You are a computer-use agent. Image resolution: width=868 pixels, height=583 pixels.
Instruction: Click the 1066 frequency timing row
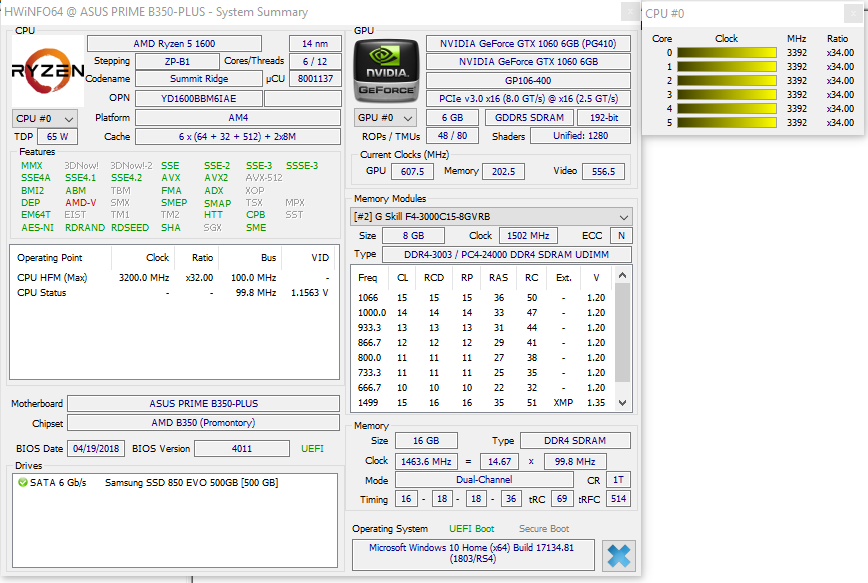coord(482,297)
